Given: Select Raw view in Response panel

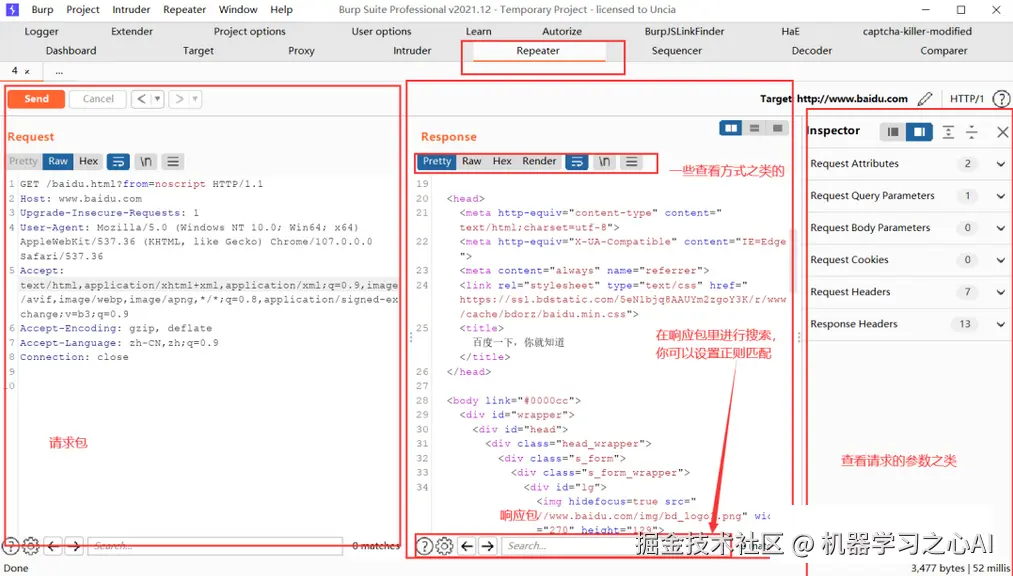Looking at the screenshot, I should 472,161.
